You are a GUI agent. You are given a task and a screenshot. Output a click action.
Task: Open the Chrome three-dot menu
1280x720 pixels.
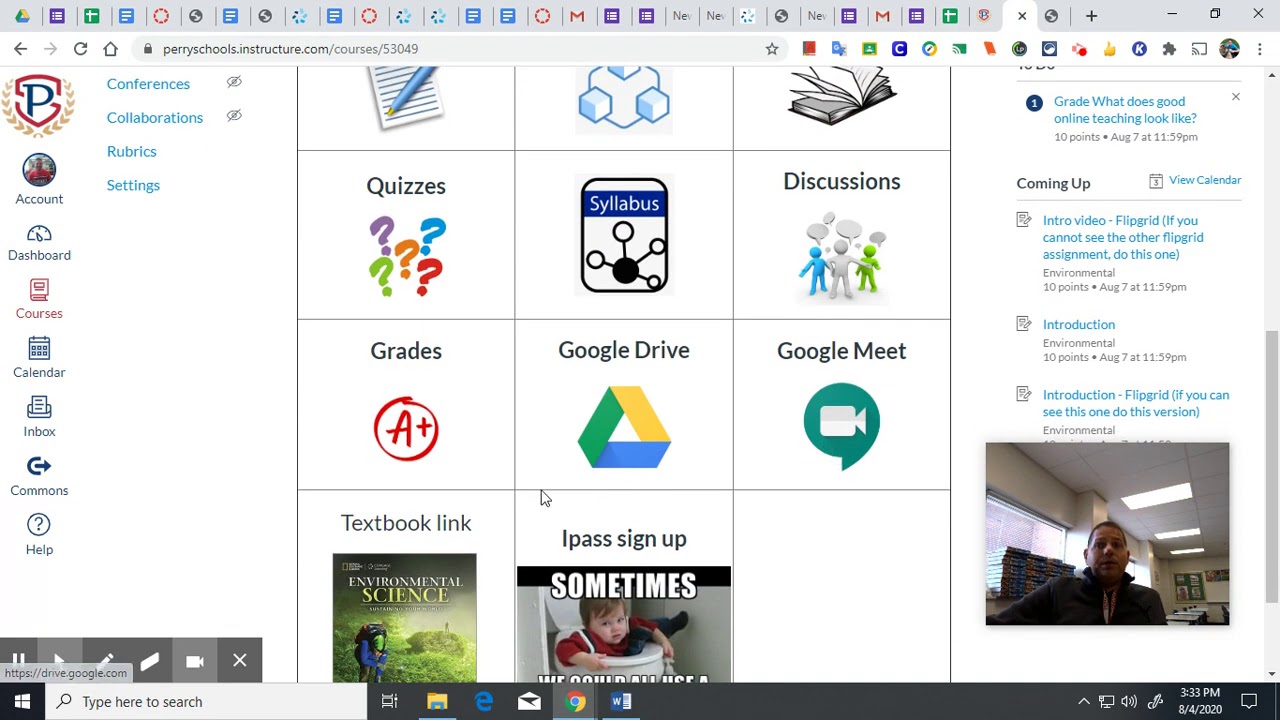pyautogui.click(x=1259, y=49)
